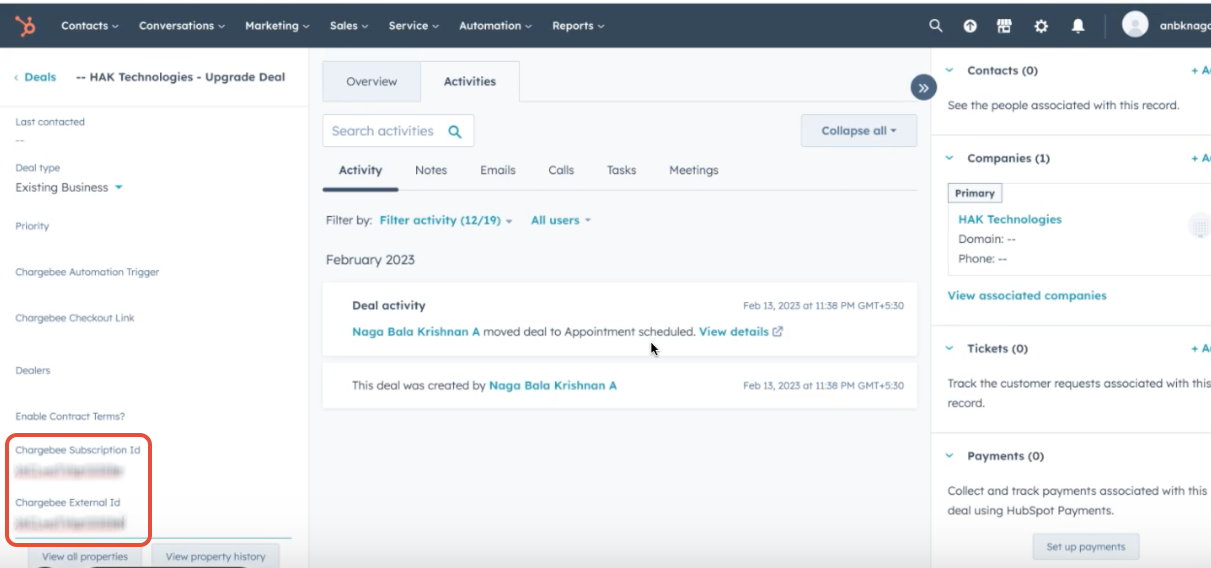This screenshot has height=568, width=1211.
Task: Open the search magnifier in top bar
Action: [x=936, y=26]
